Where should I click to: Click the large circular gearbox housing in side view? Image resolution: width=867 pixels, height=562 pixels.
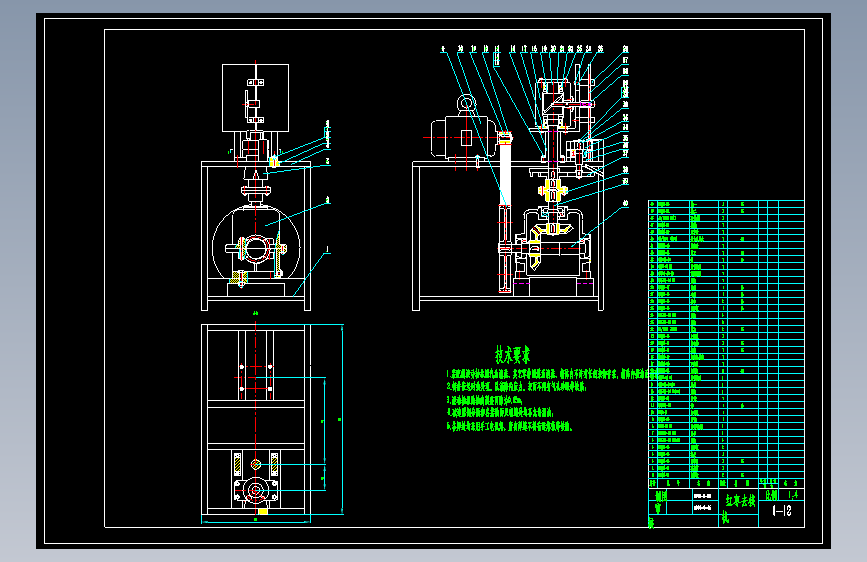click(256, 244)
